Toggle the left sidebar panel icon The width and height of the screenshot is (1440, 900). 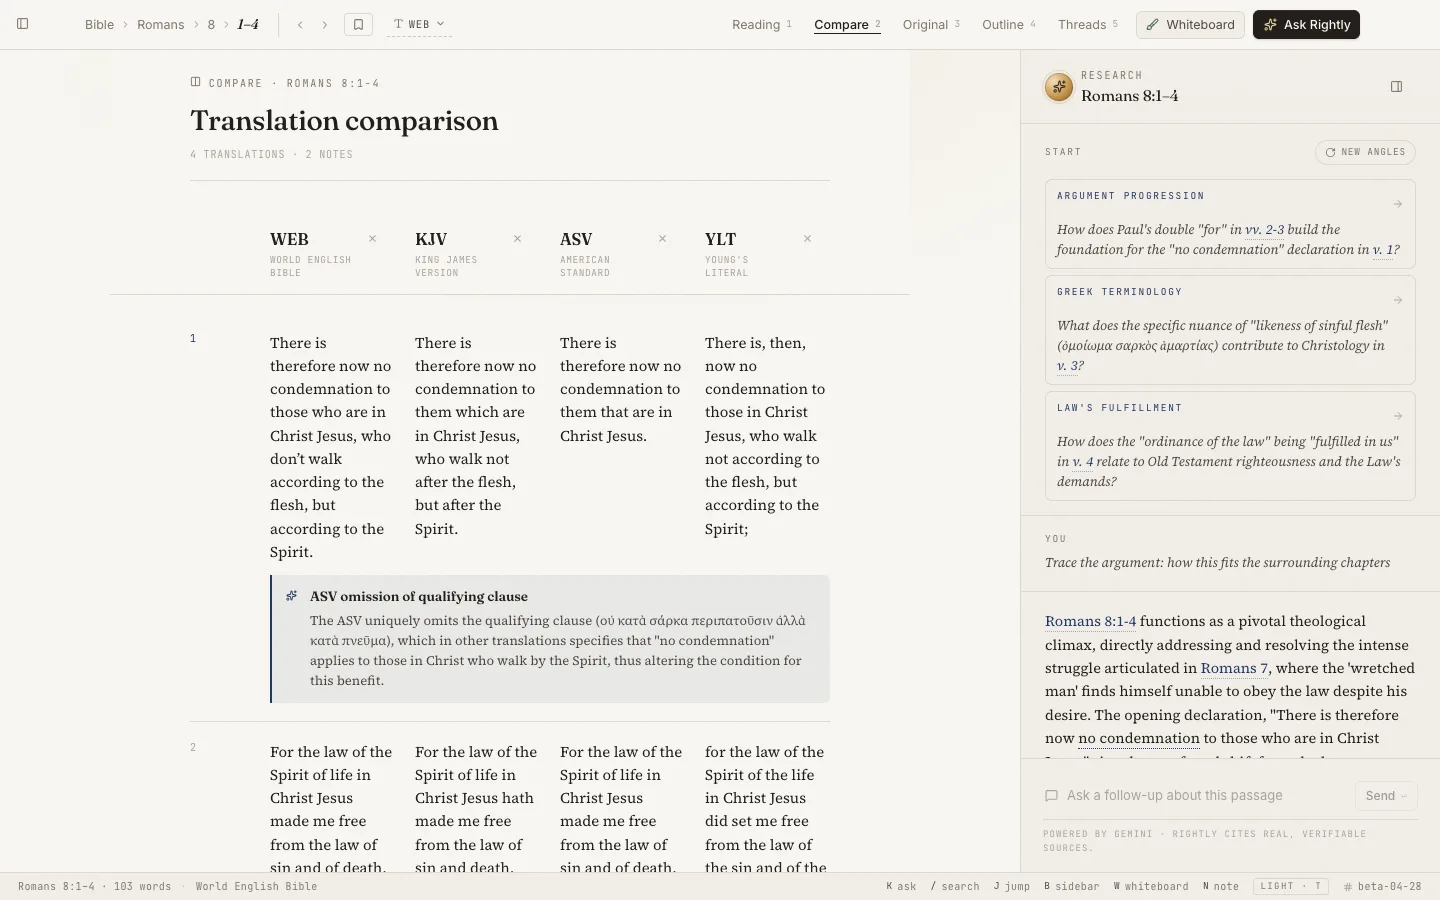coord(22,24)
